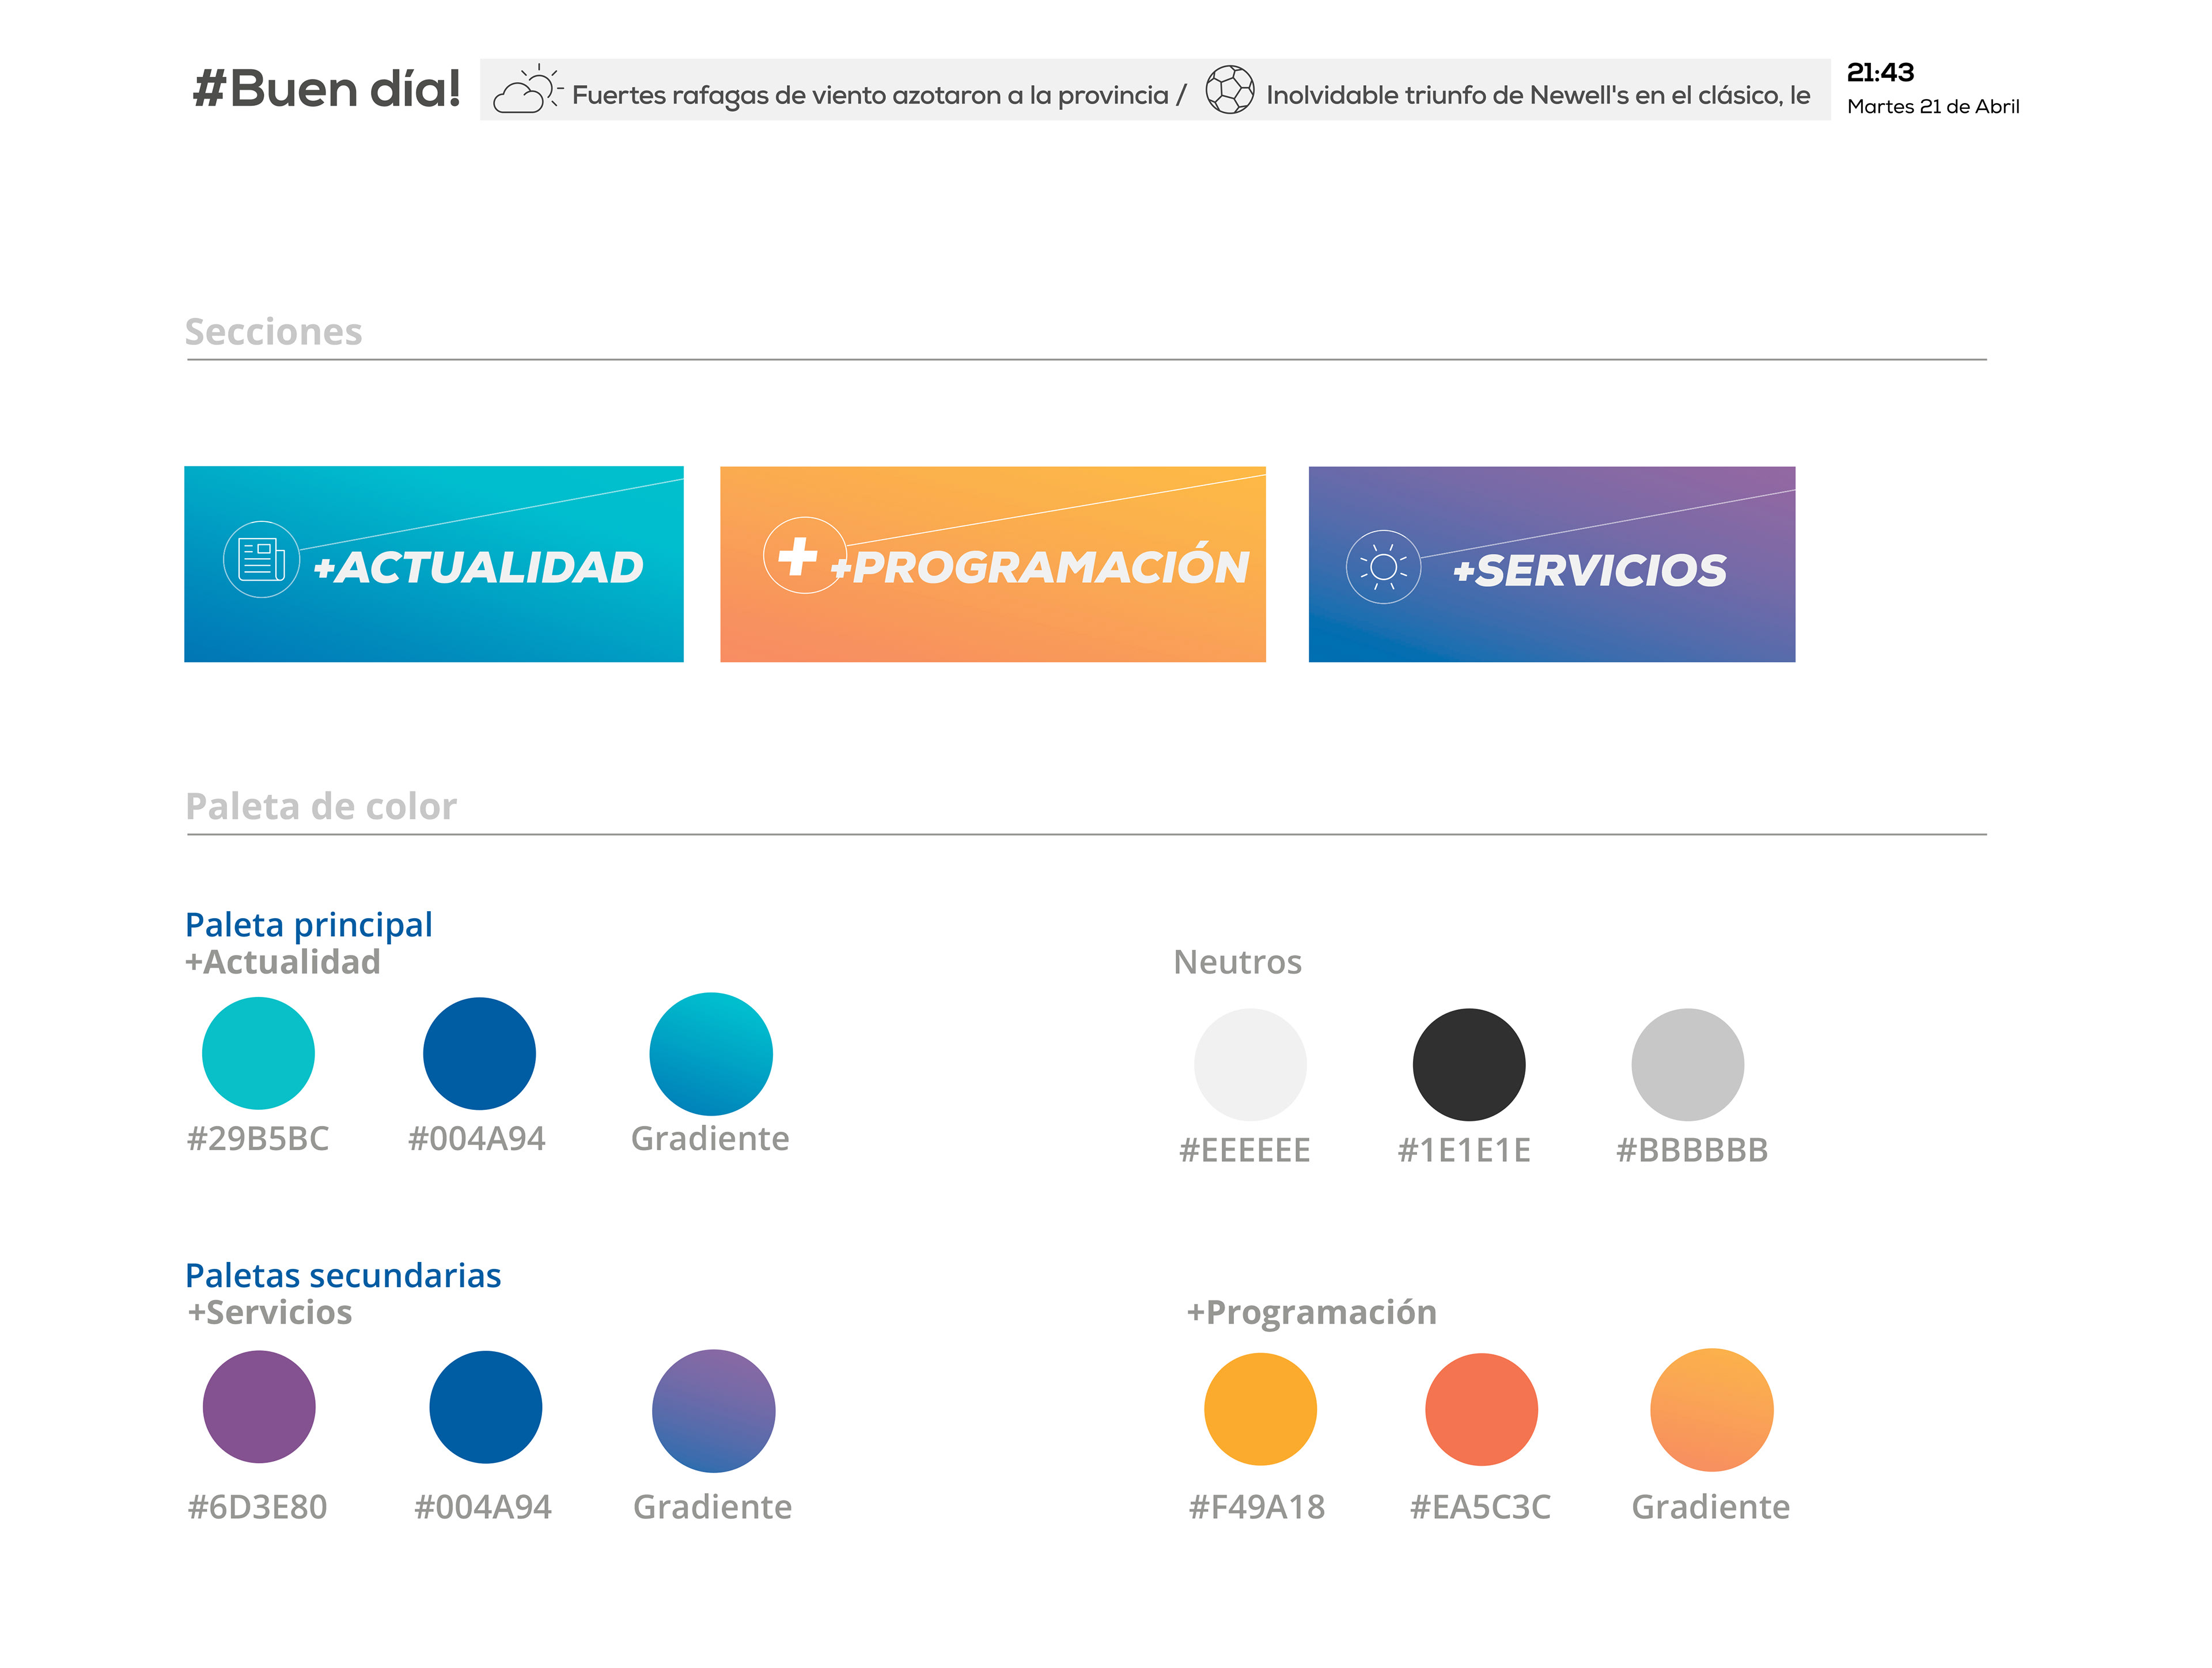Click the soccer ball sports icon

pyautogui.click(x=1229, y=90)
